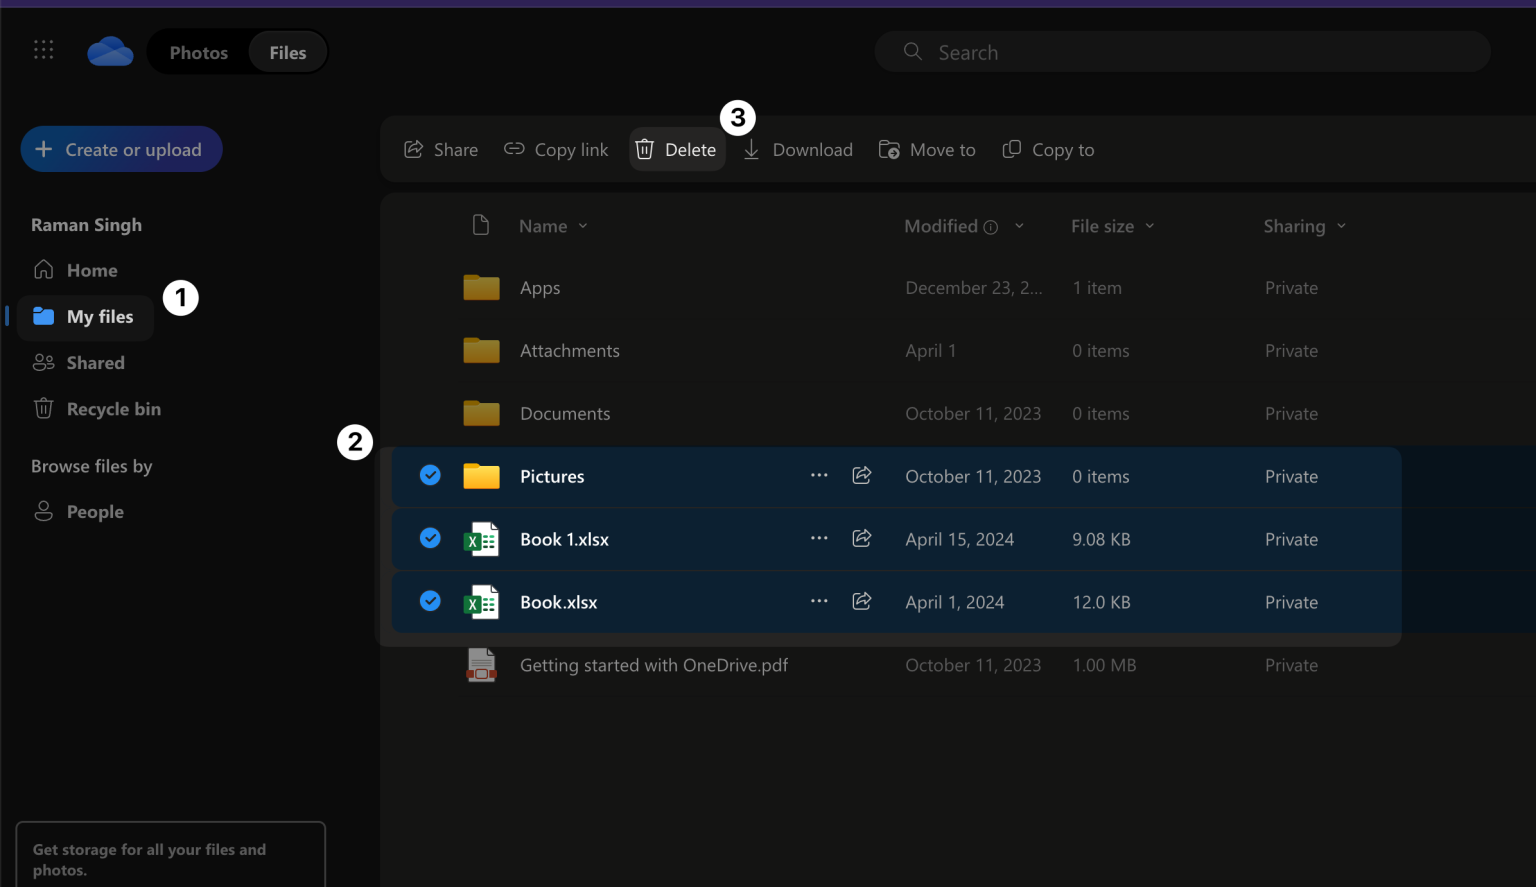Open the Sharing column dropdown
1536x887 pixels.
(1341, 226)
